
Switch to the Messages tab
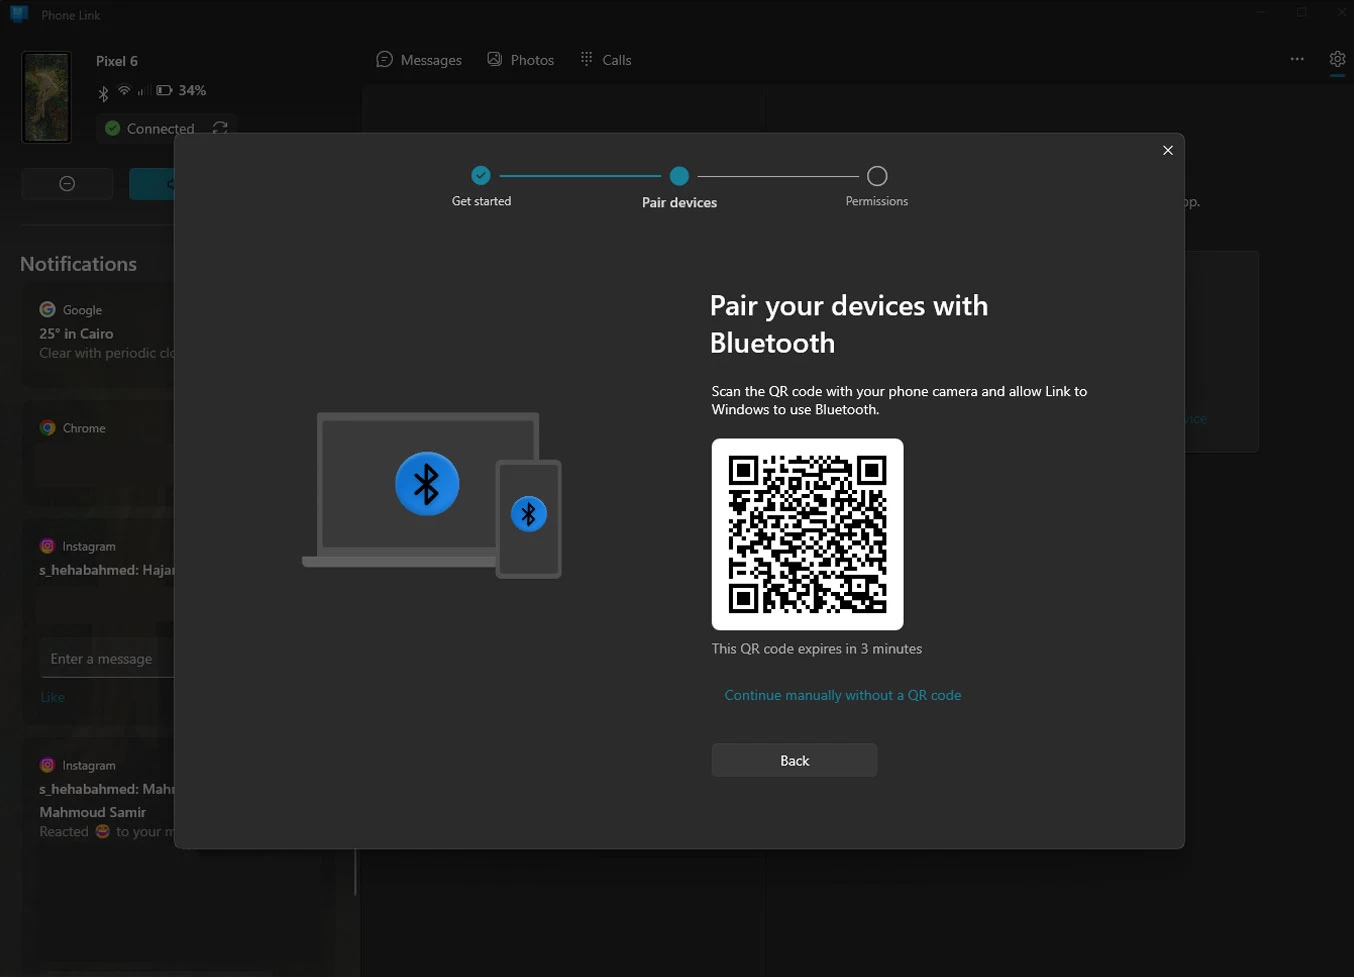click(x=419, y=60)
